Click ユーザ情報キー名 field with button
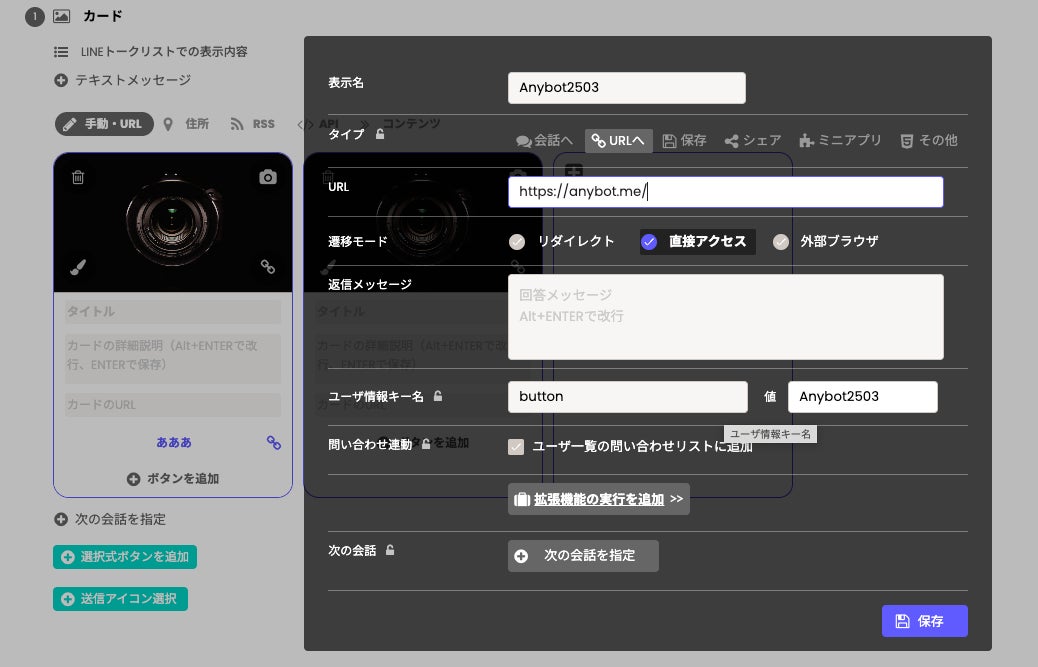Screen dimensions: 1038x667 [628, 397]
